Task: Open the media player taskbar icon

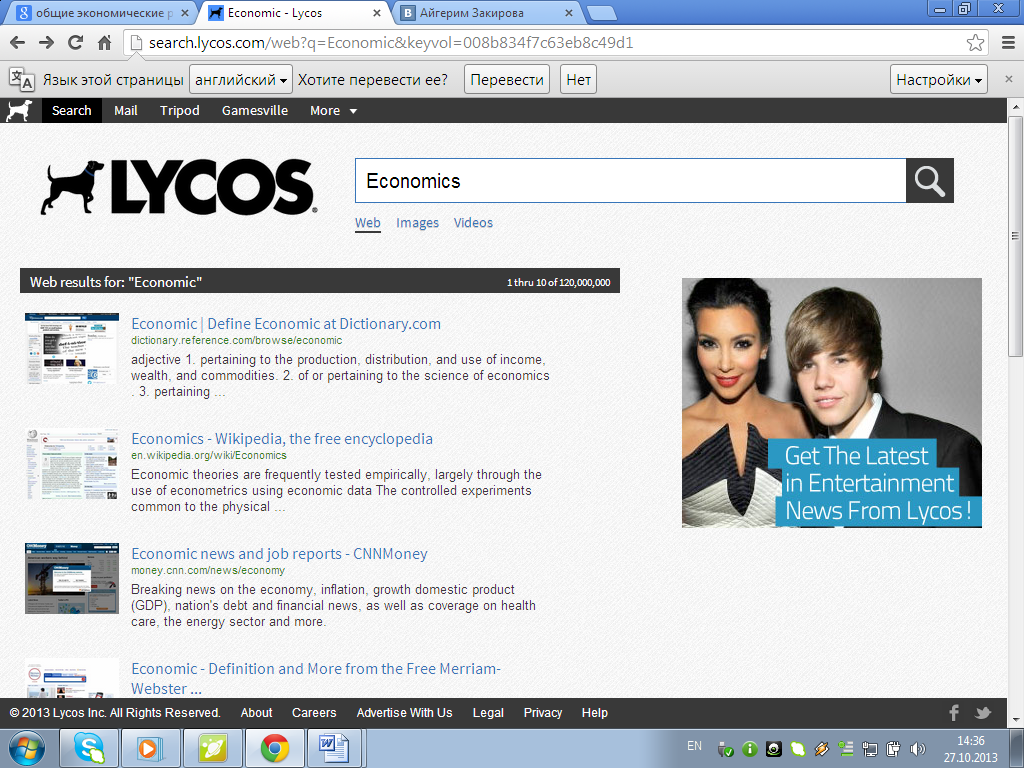Action: (x=150, y=748)
